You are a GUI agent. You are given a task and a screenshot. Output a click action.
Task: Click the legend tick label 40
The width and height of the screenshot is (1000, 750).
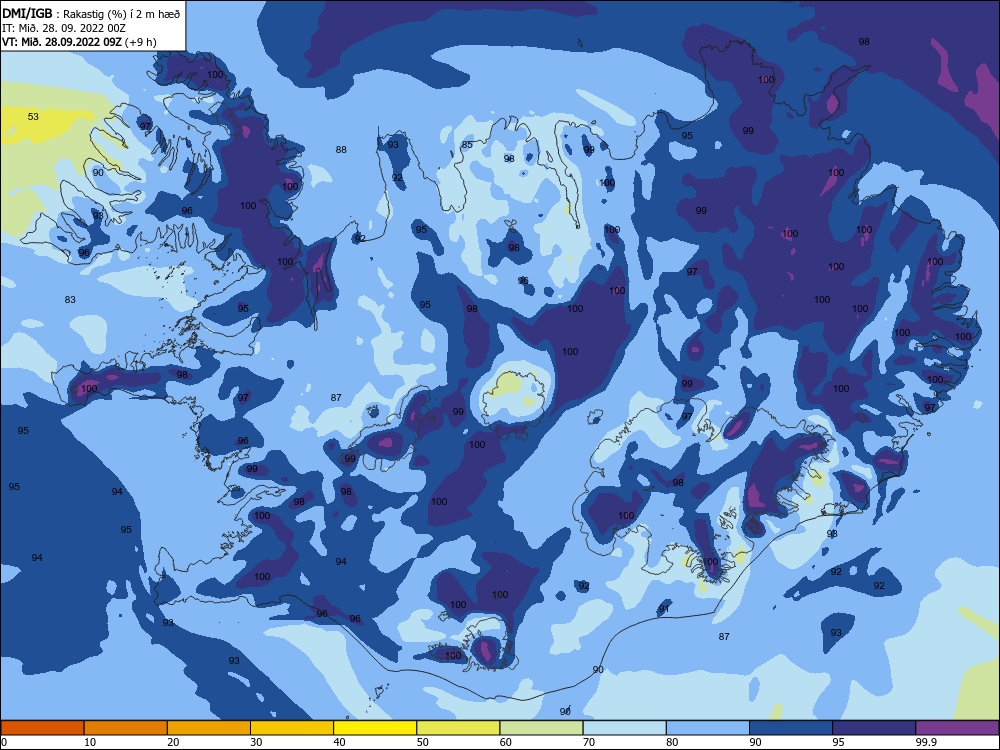[x=339, y=742]
